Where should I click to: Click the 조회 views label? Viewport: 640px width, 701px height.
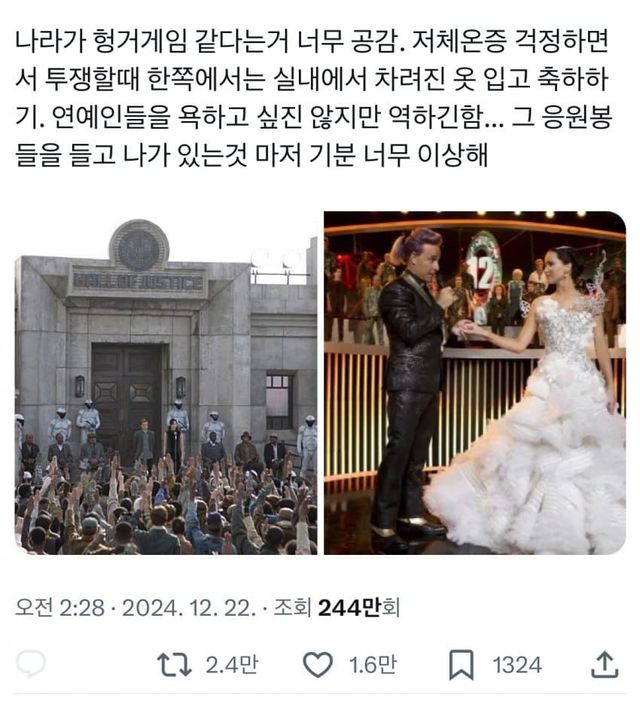click(x=292, y=608)
